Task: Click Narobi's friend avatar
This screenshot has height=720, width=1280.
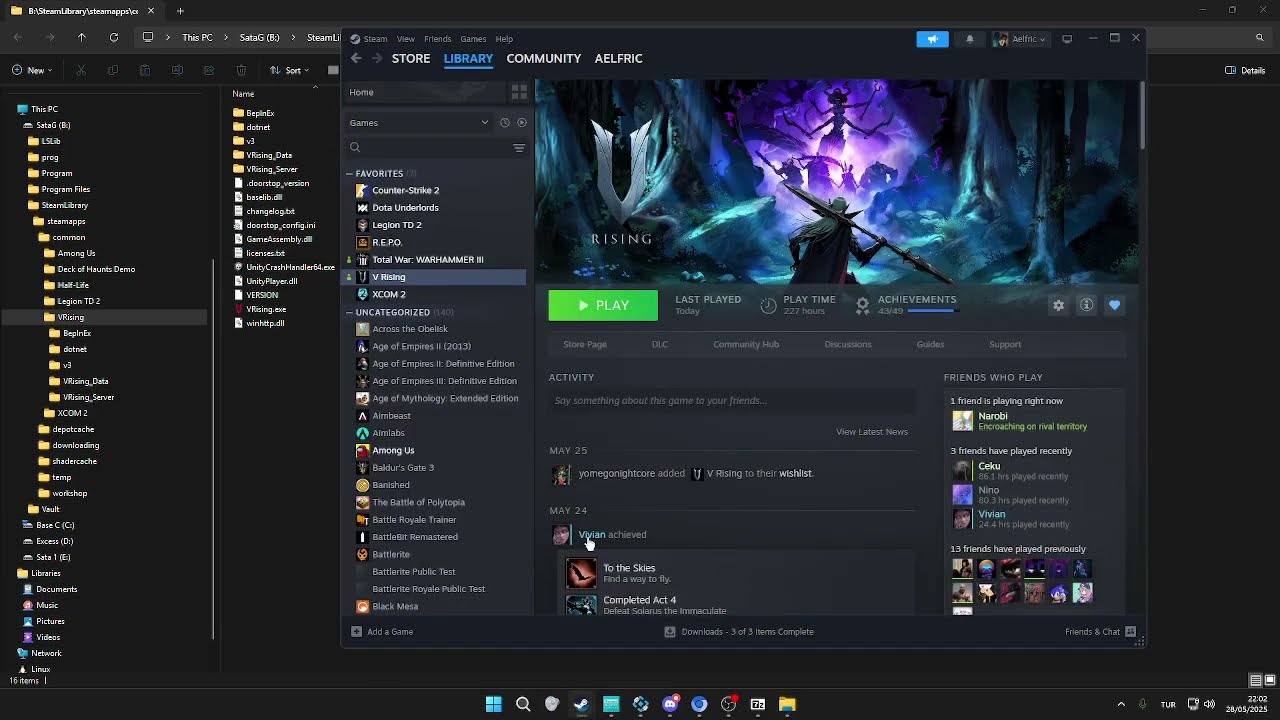Action: click(962, 421)
